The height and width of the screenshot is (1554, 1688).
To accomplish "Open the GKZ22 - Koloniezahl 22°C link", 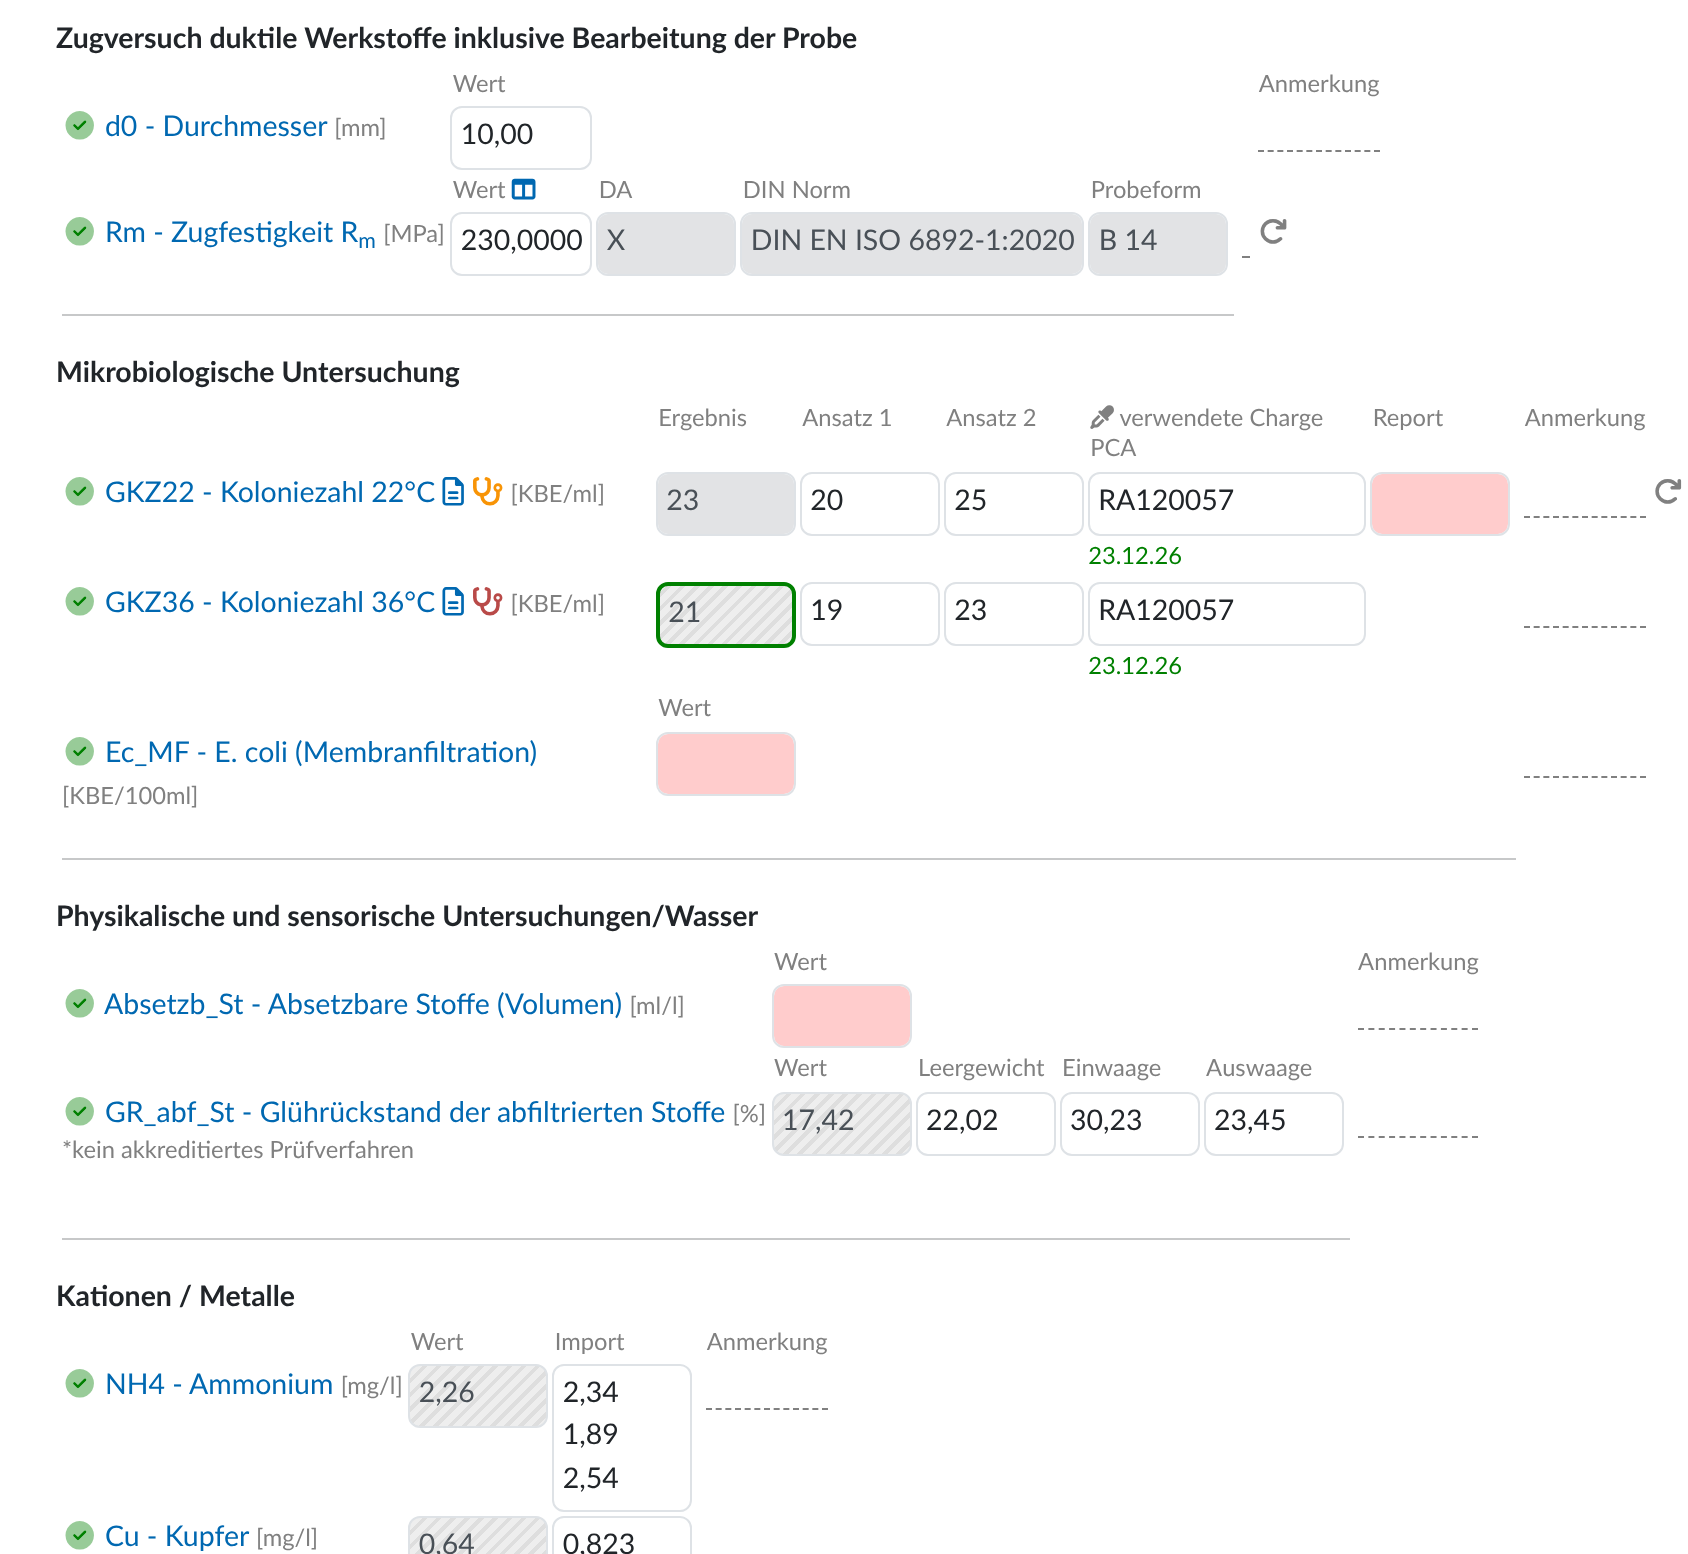I will pos(270,492).
